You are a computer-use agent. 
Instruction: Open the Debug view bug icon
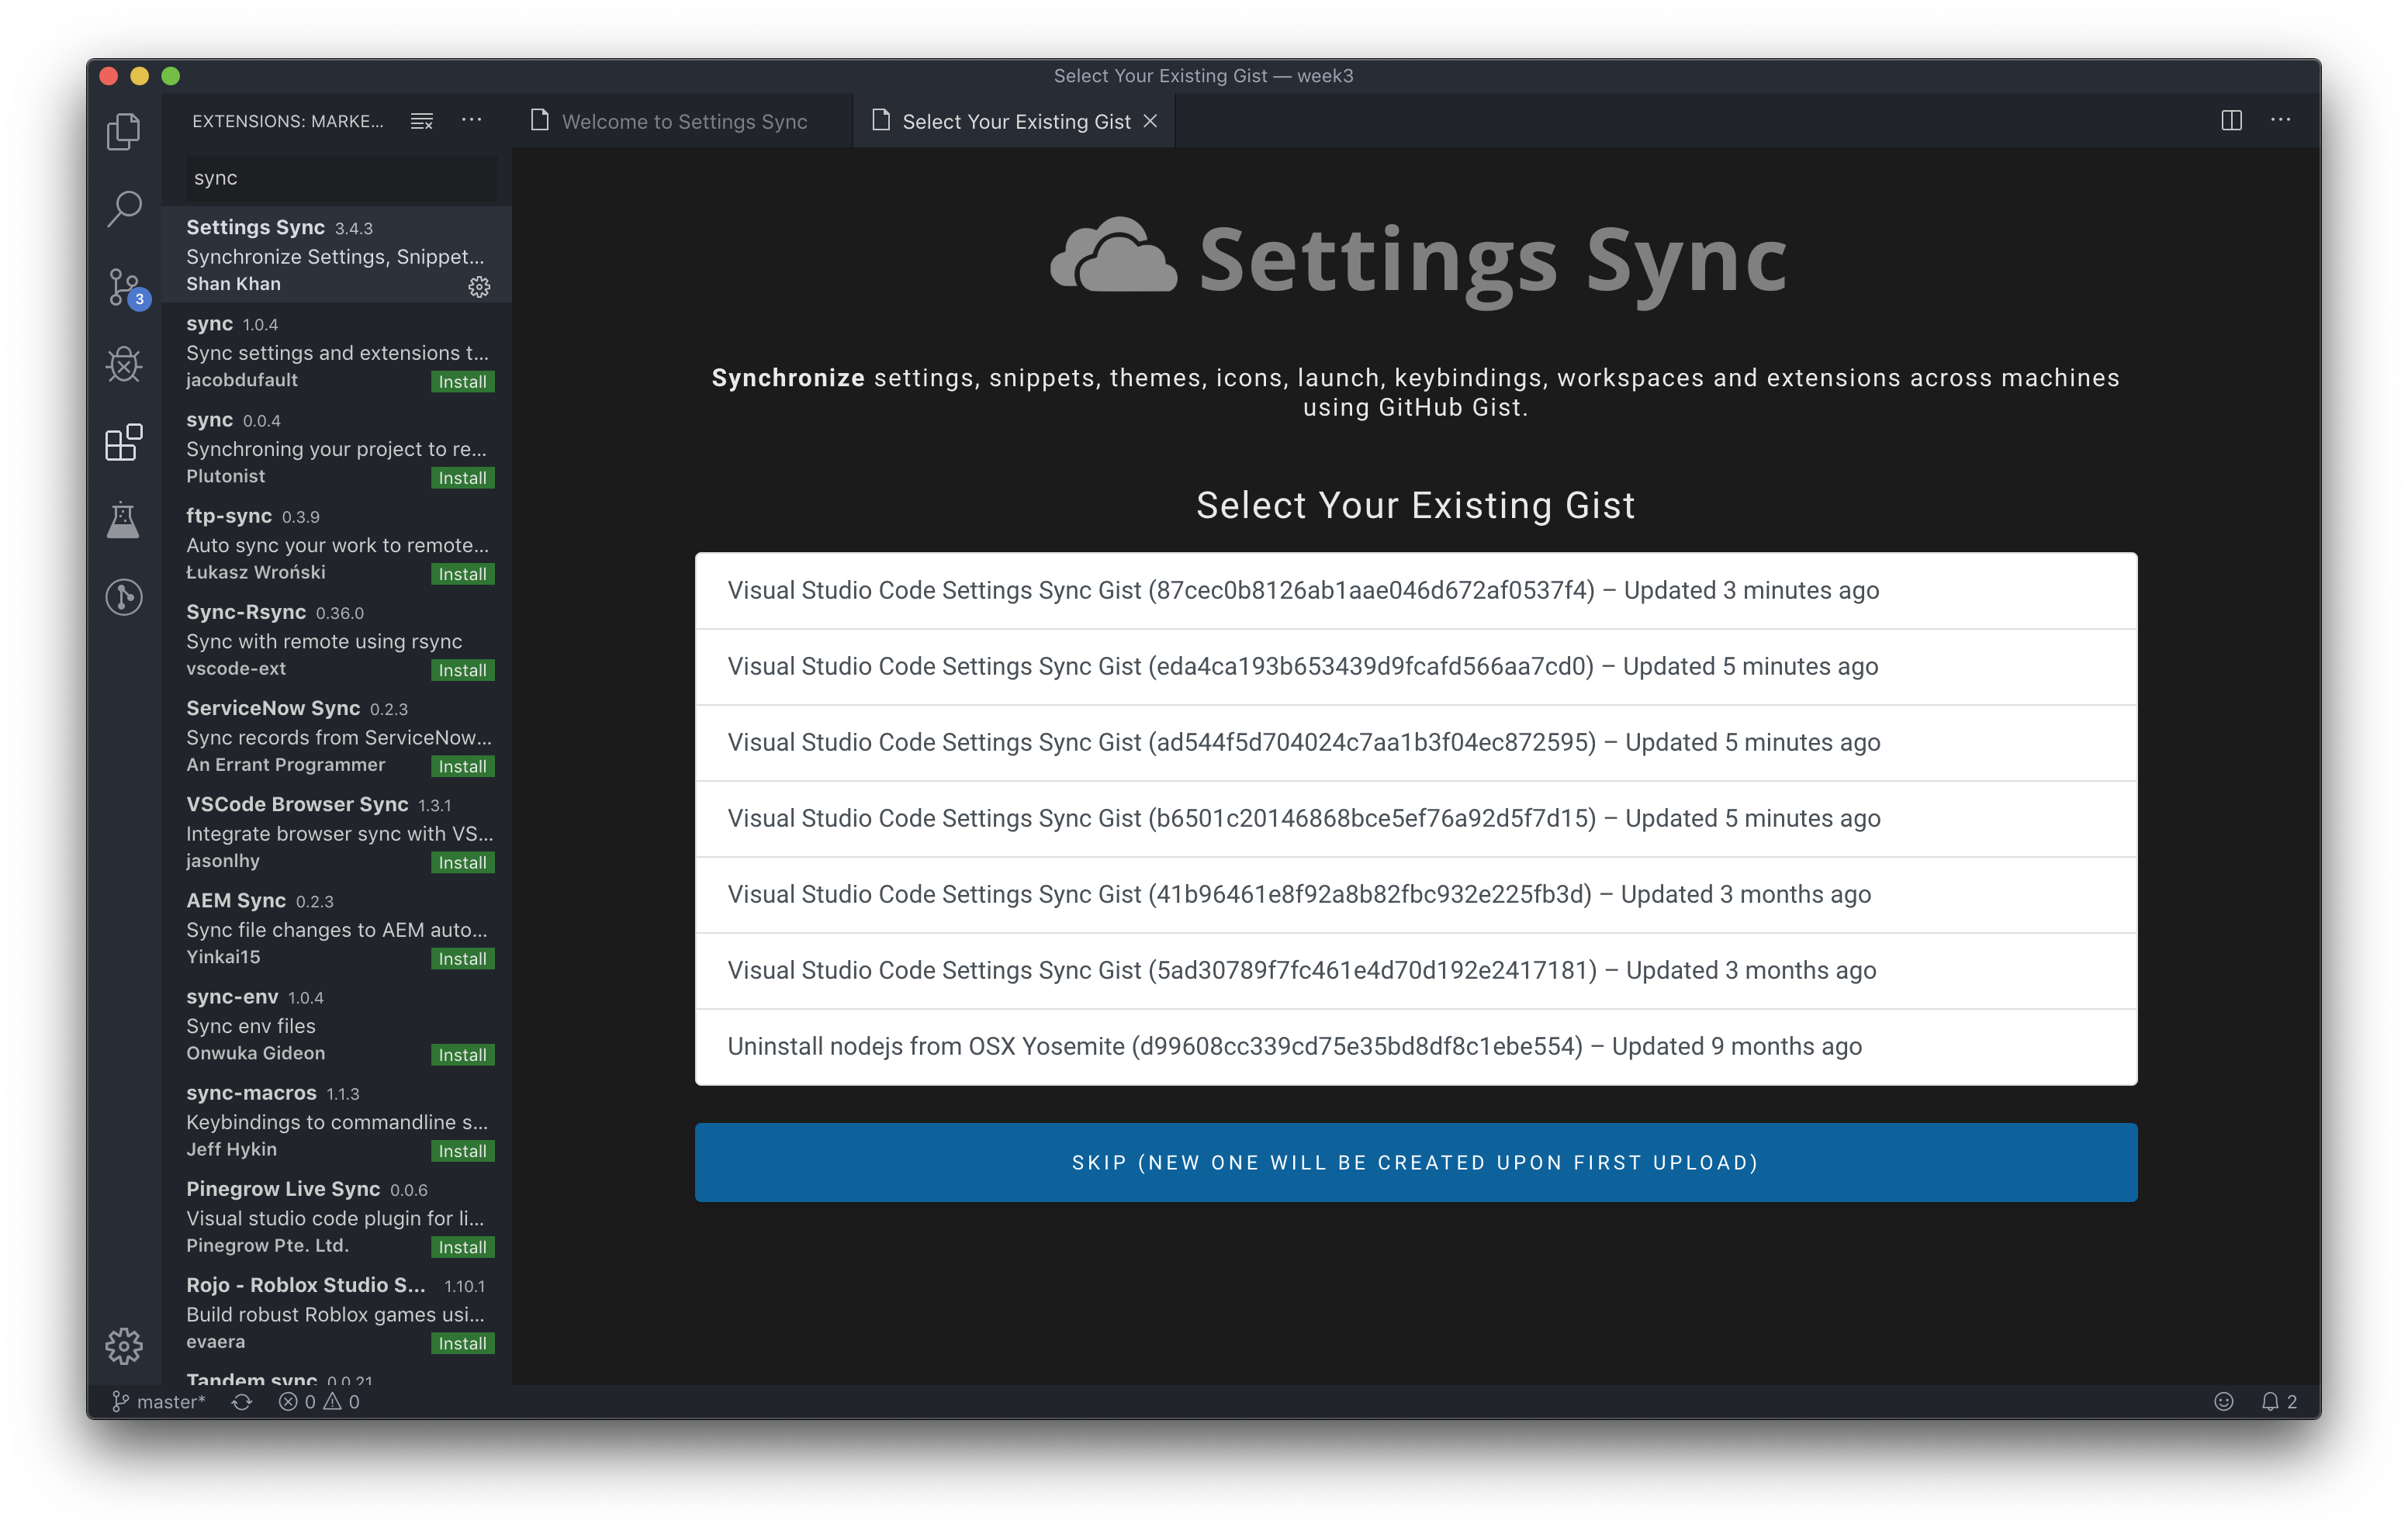tap(124, 365)
